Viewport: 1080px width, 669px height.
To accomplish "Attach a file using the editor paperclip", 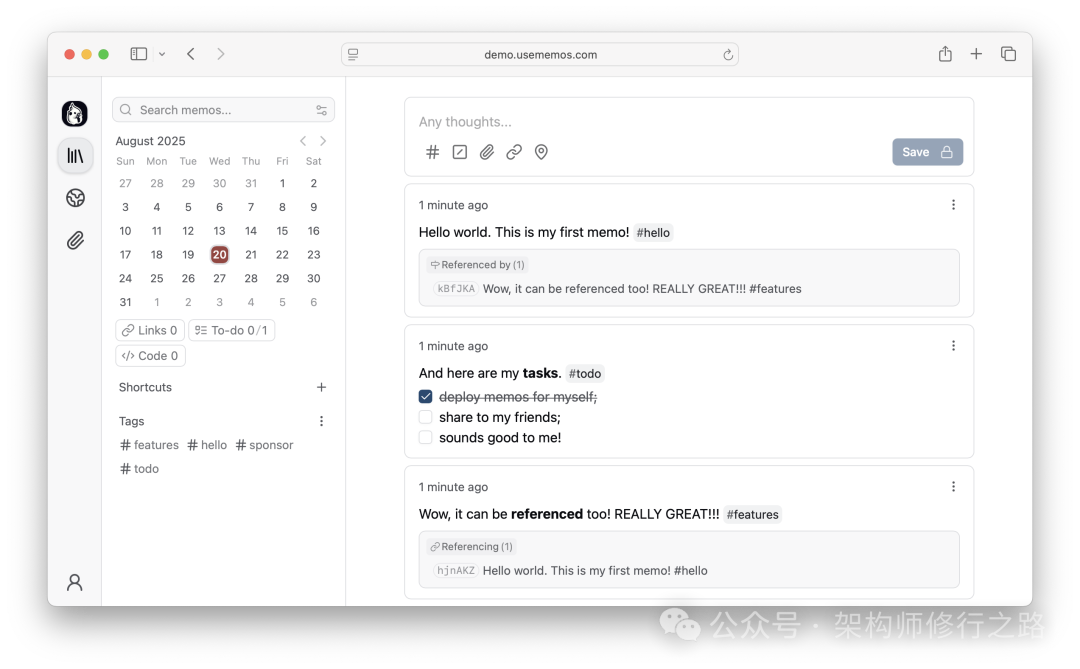I will click(x=487, y=152).
